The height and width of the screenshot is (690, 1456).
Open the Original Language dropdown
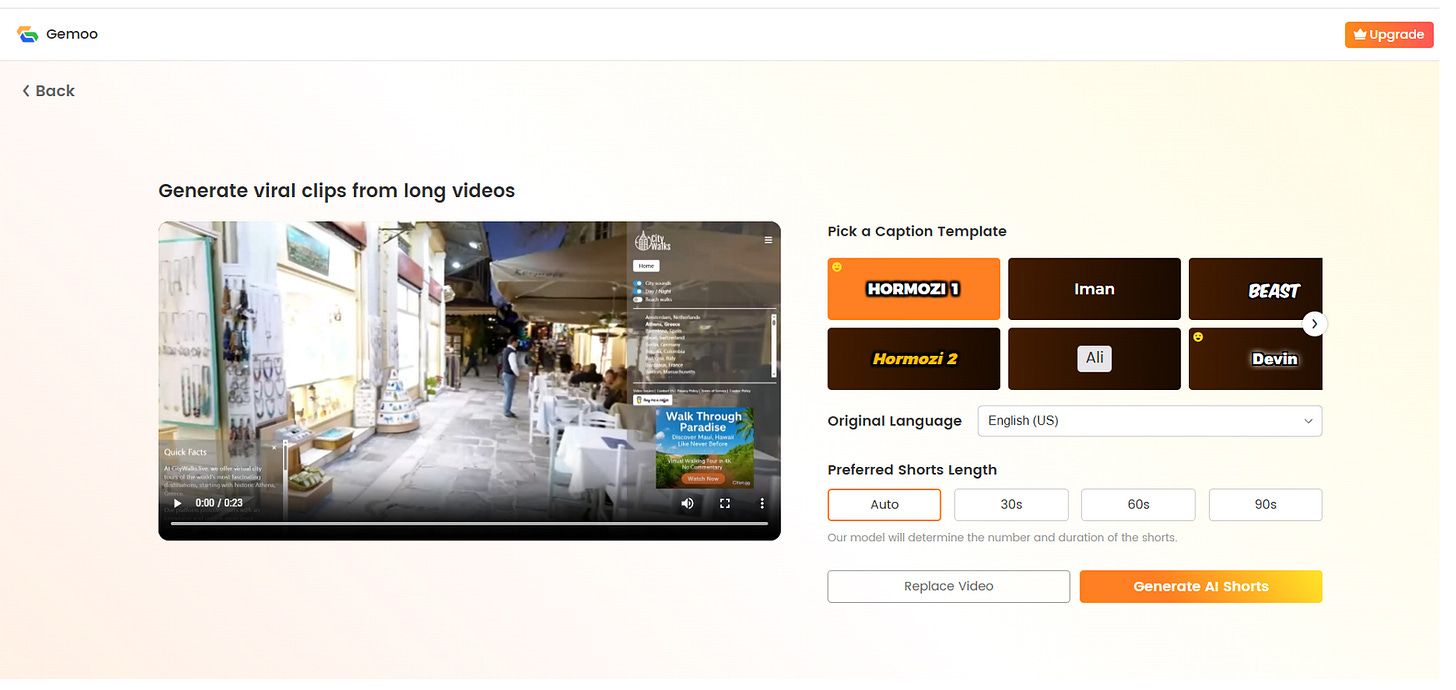click(1149, 421)
